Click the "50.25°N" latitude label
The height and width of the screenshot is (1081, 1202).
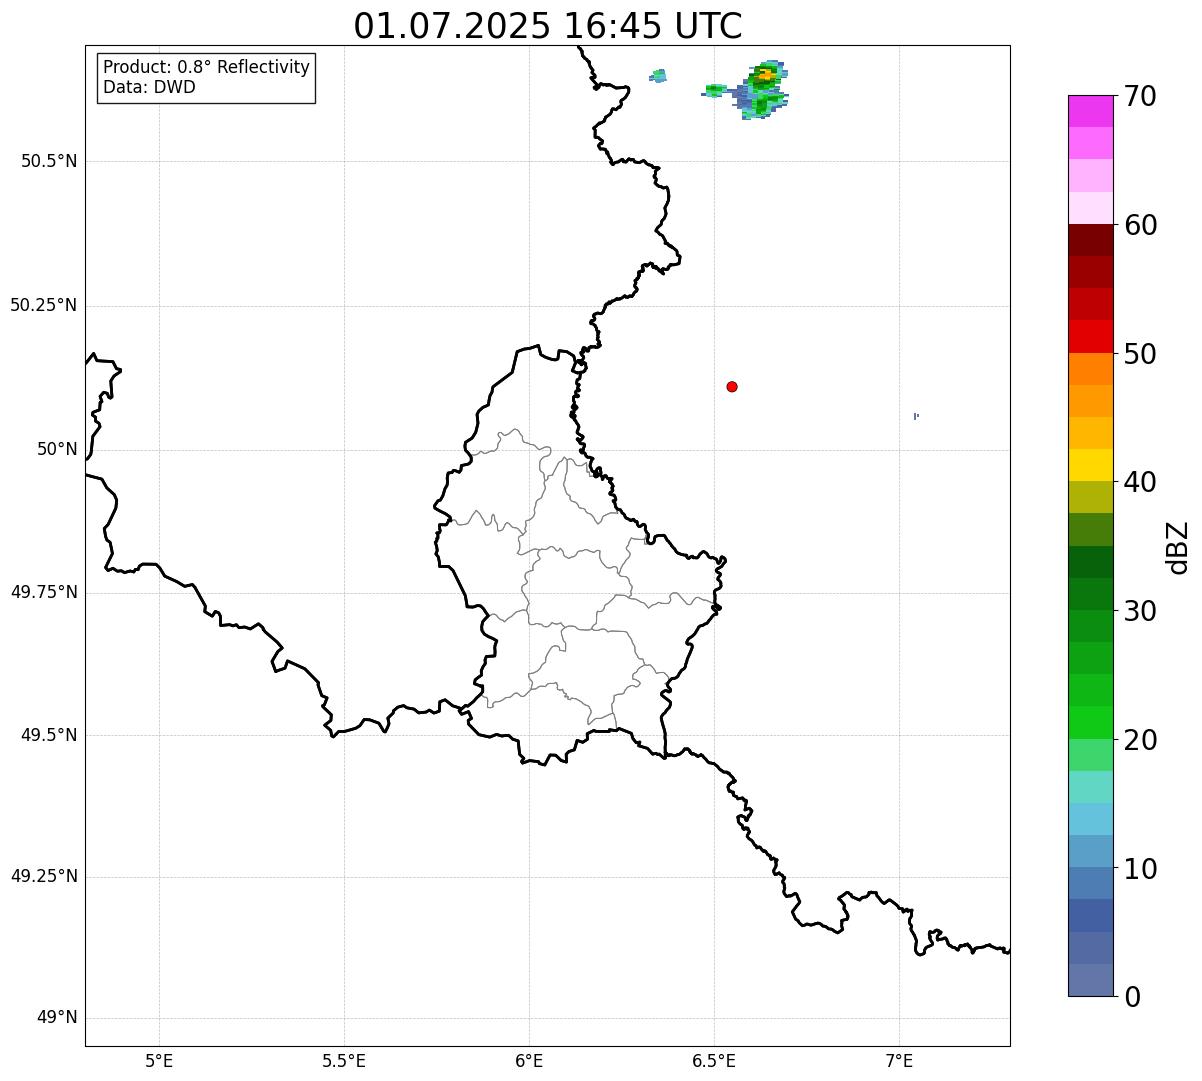point(44,305)
